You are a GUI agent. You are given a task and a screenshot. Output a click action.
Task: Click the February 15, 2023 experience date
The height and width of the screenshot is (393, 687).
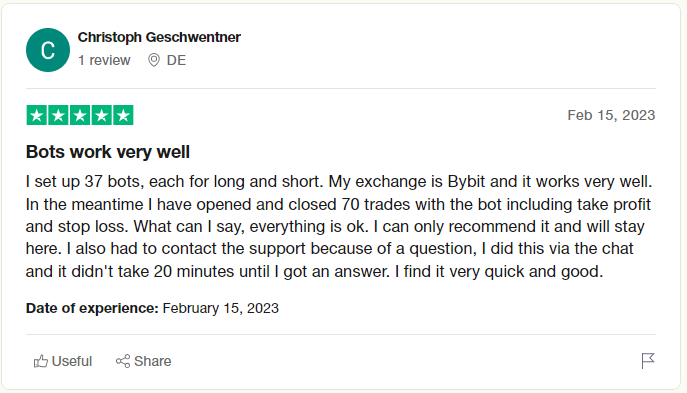[220, 308]
